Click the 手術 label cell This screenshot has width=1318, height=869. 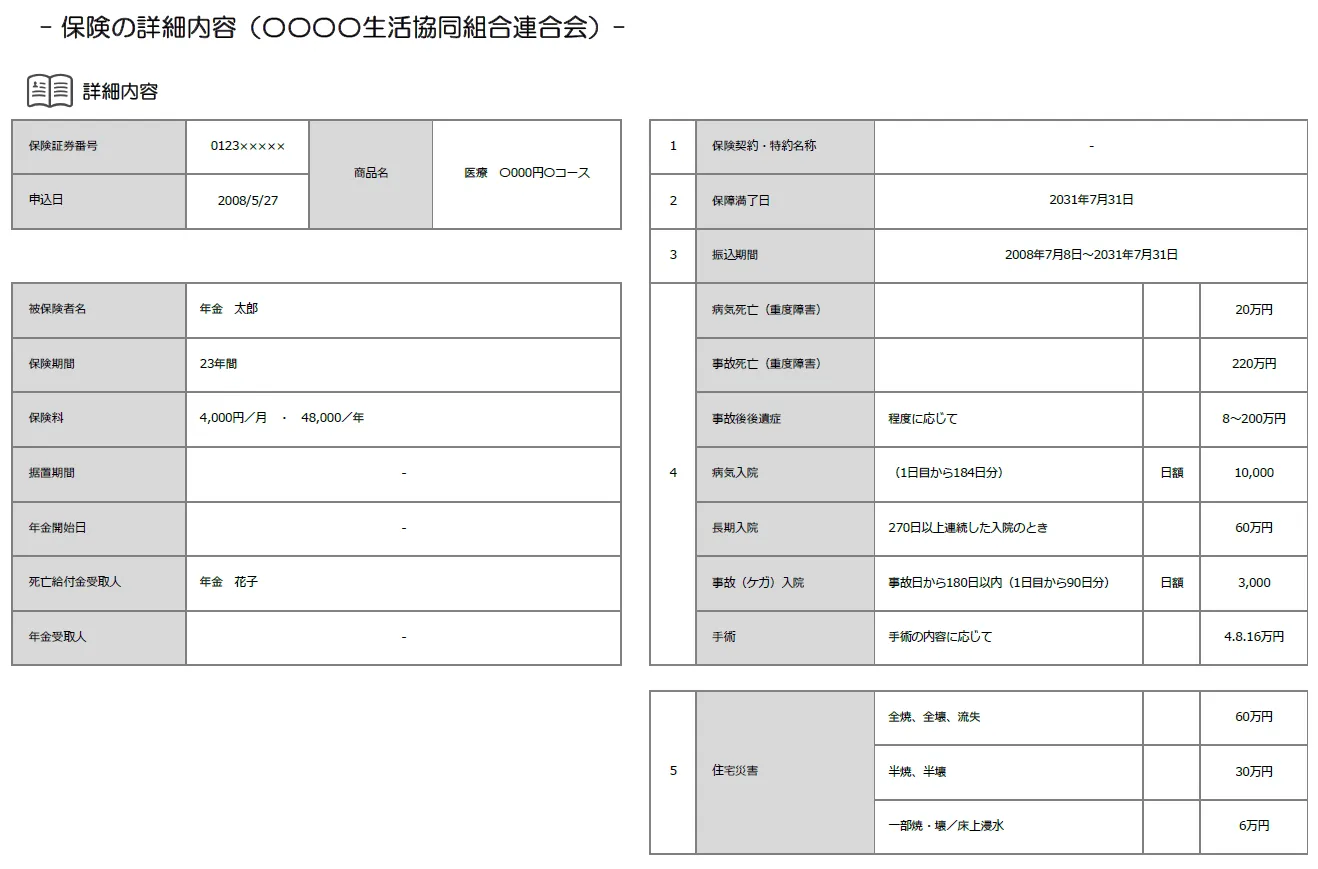pyautogui.click(x=785, y=637)
